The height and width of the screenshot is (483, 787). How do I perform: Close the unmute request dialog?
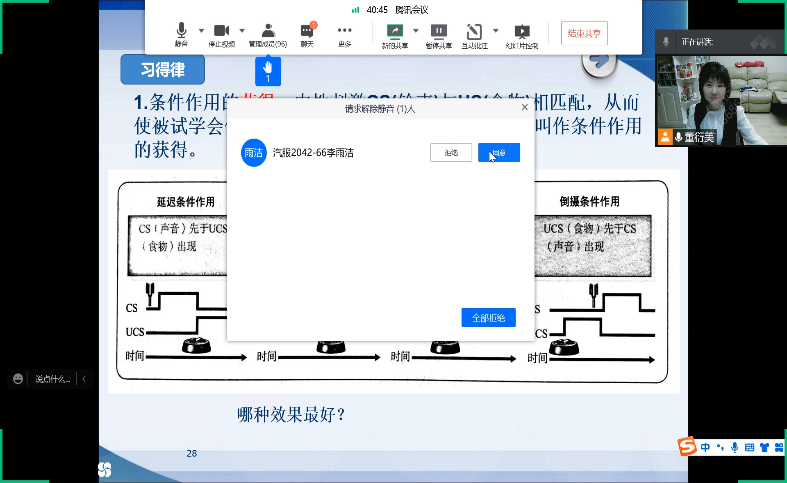point(522,108)
